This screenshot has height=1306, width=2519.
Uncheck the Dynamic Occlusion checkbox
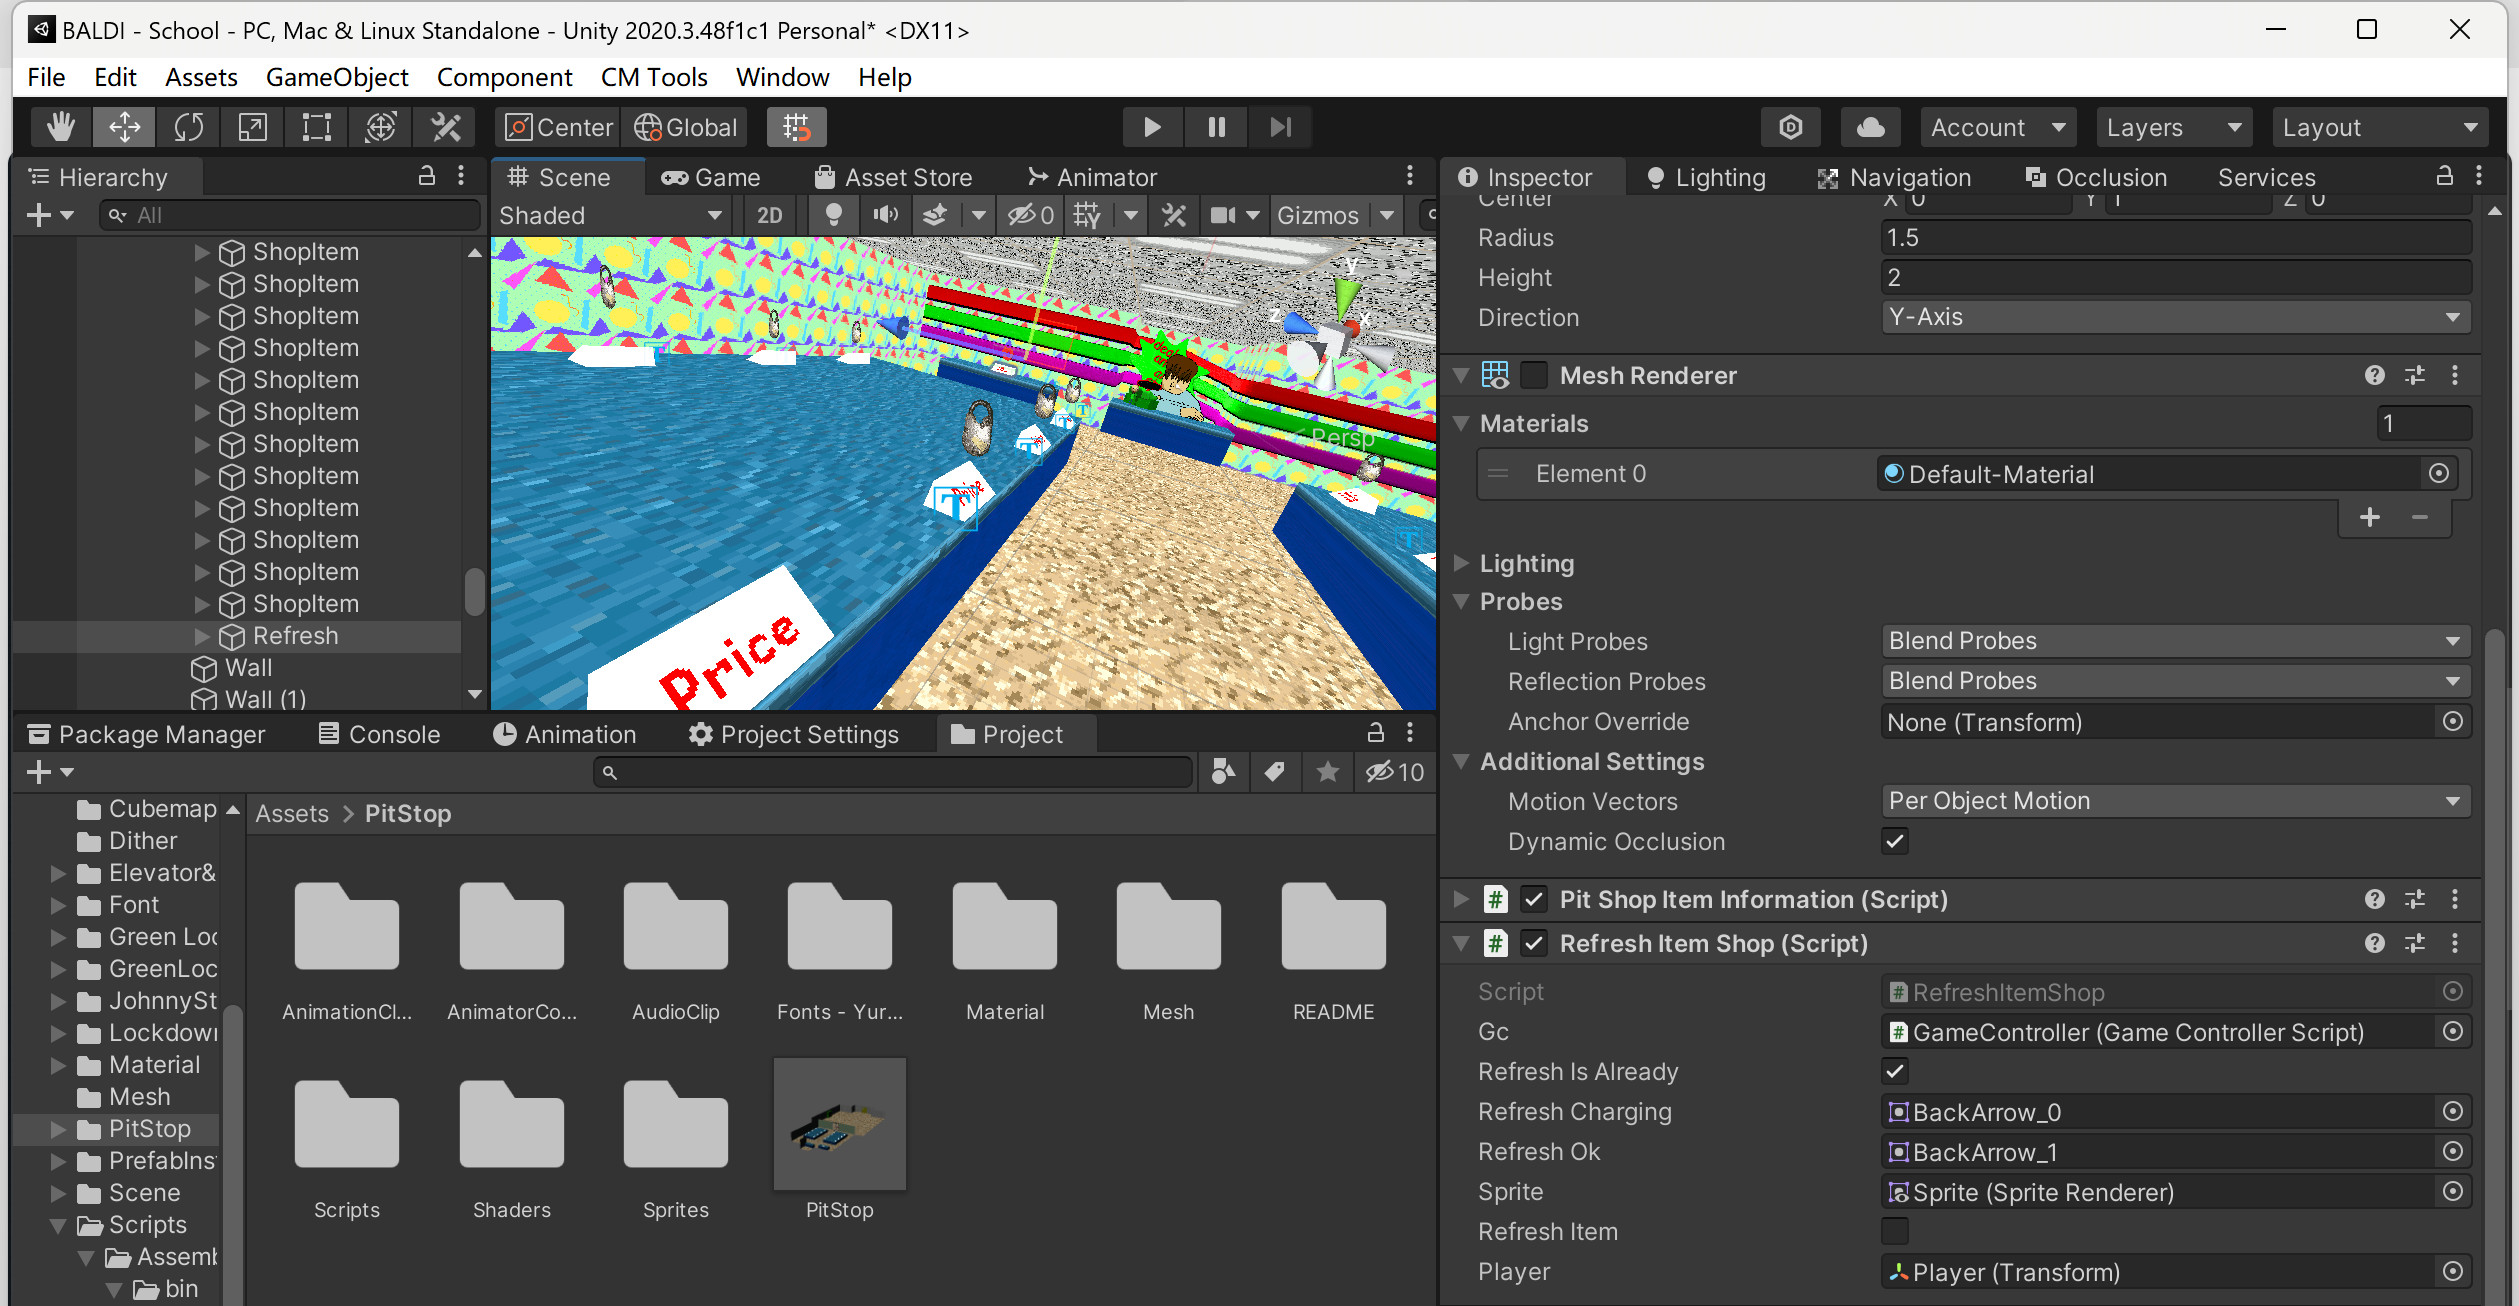tap(1894, 841)
